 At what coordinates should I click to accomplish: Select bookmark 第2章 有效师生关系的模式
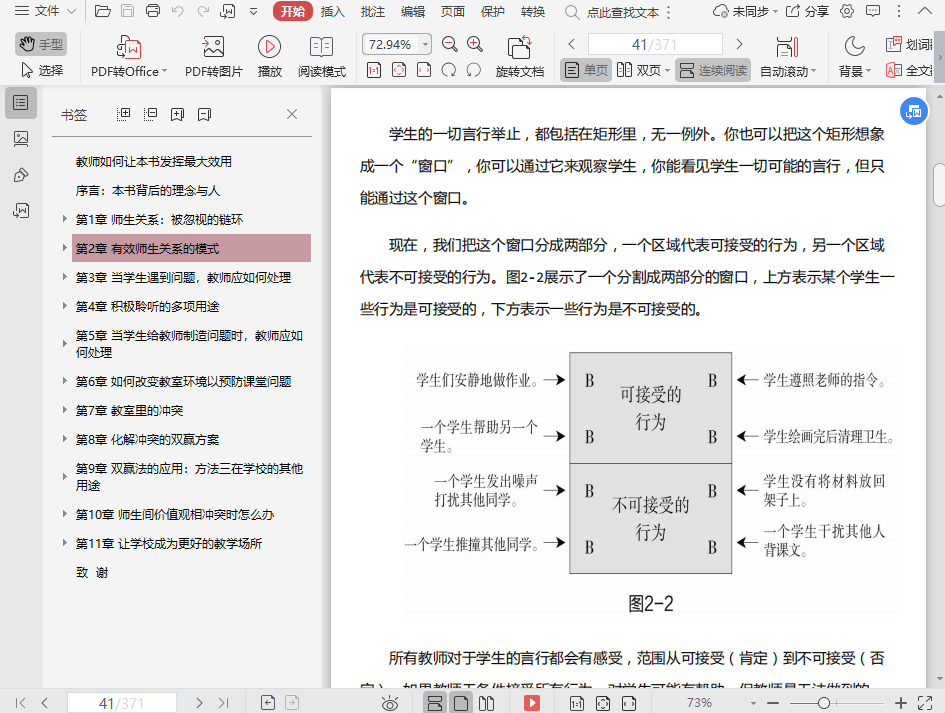tap(191, 248)
